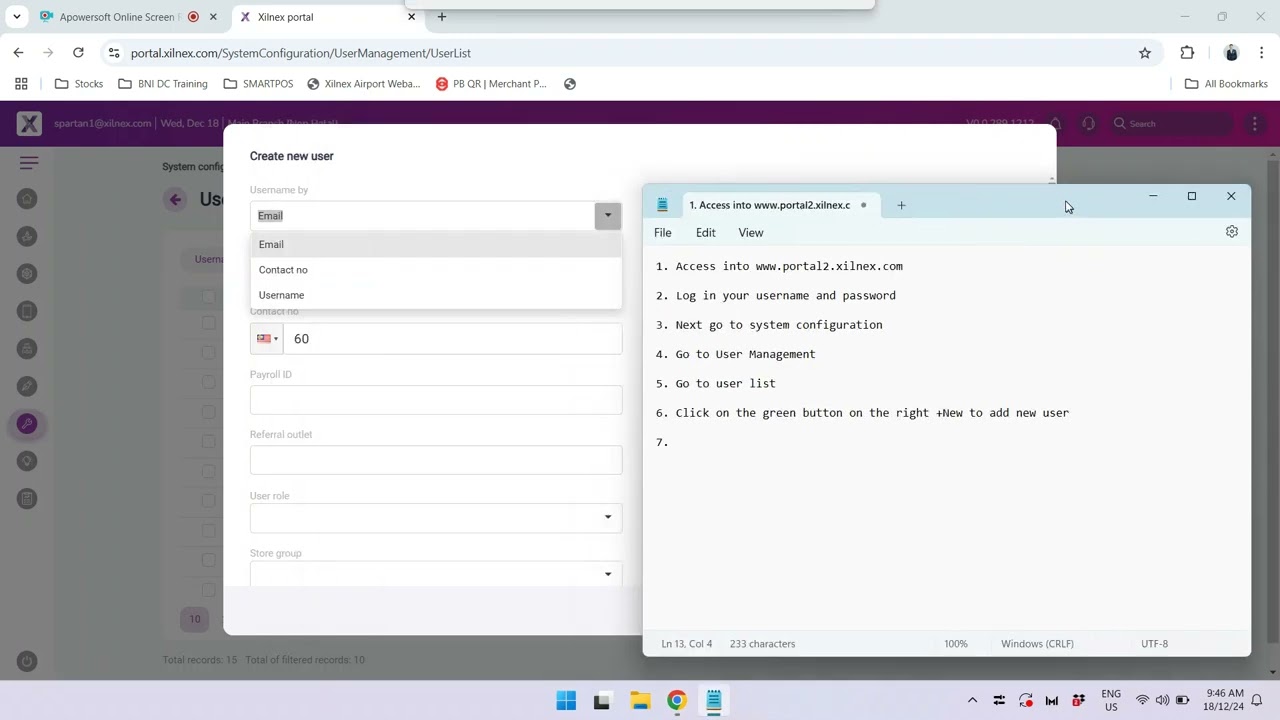Image resolution: width=1280 pixels, height=720 pixels.
Task: Click the purple back arrow beside User heading
Action: coord(175,200)
